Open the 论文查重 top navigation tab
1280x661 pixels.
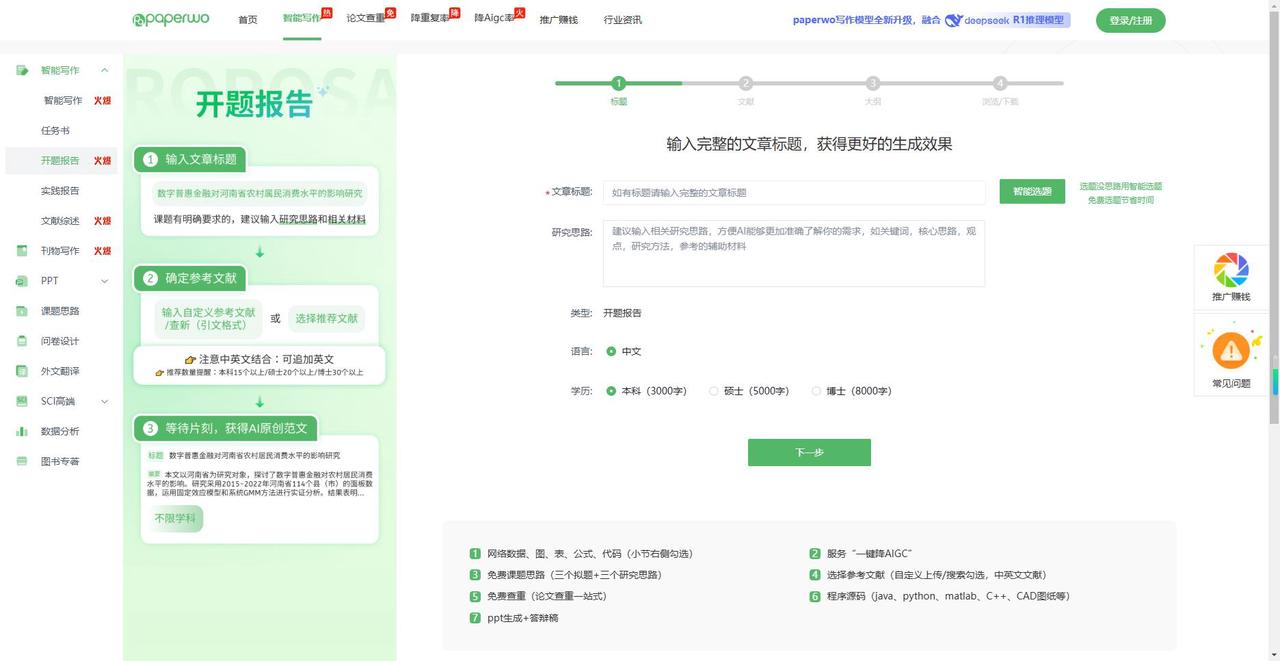[x=366, y=19]
